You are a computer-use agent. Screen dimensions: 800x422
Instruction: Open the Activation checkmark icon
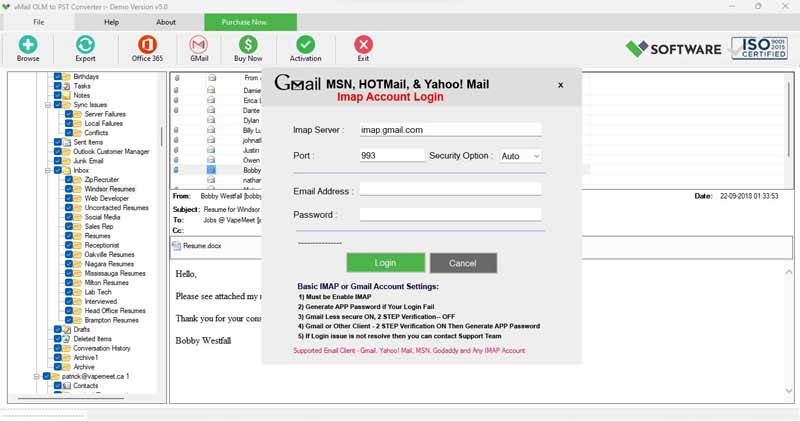(x=305, y=45)
